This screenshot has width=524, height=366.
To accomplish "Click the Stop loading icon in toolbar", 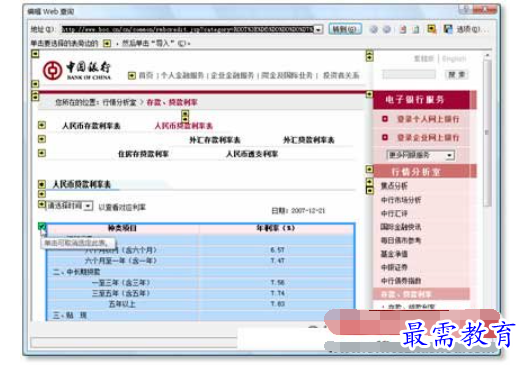I will 403,29.
